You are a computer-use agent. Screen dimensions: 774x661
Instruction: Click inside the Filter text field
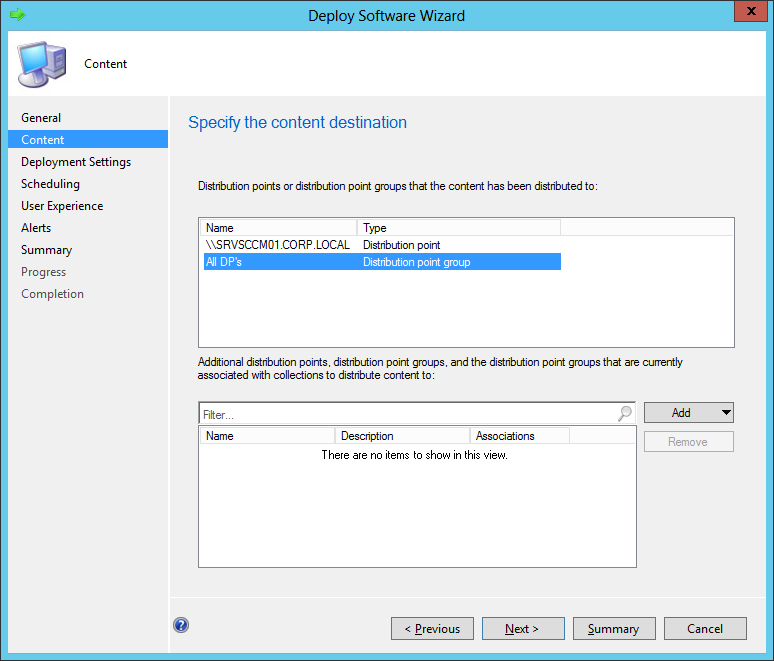coord(405,414)
